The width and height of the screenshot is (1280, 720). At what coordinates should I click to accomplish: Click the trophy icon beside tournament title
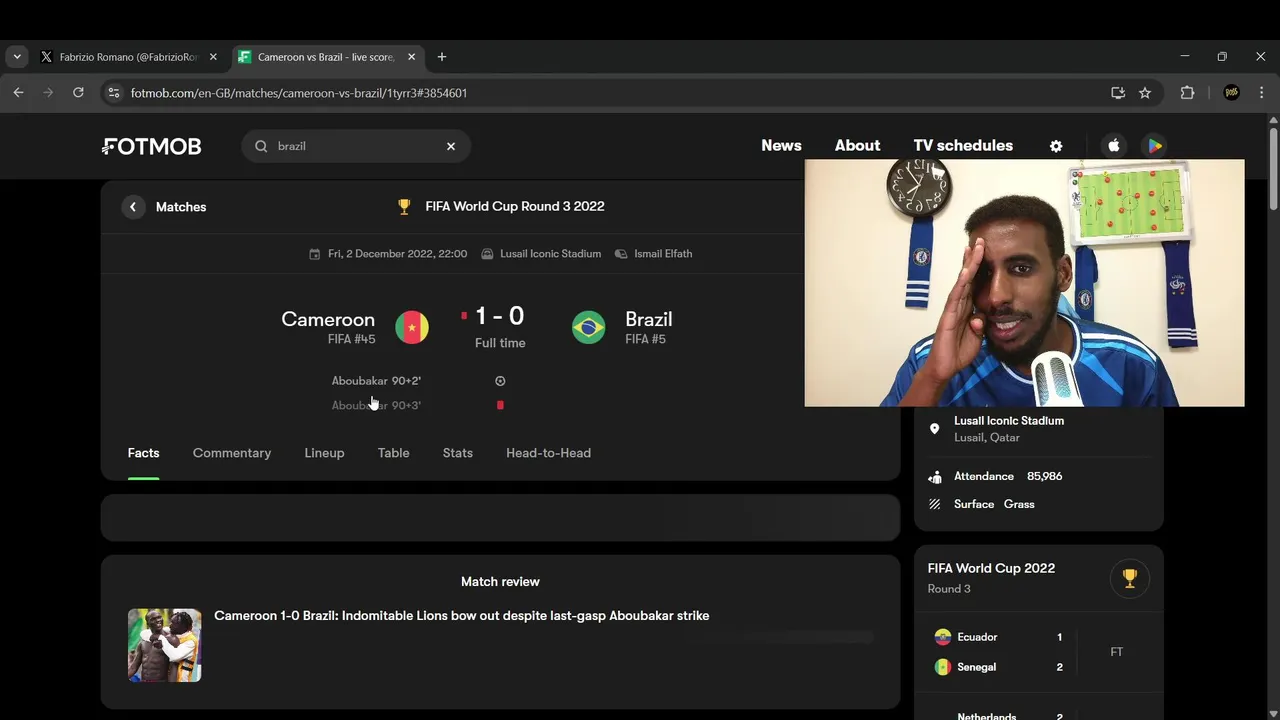[404, 206]
